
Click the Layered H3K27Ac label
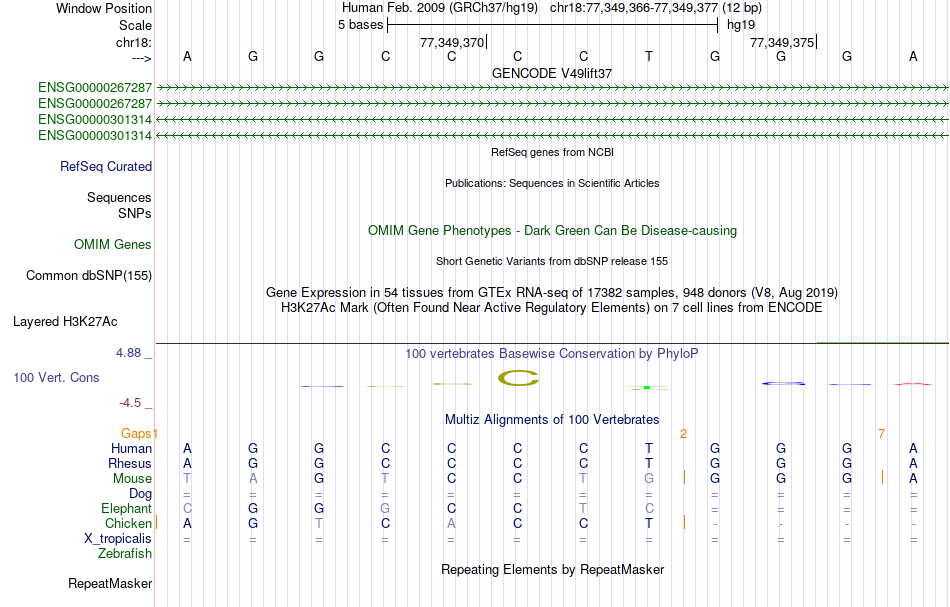point(65,322)
